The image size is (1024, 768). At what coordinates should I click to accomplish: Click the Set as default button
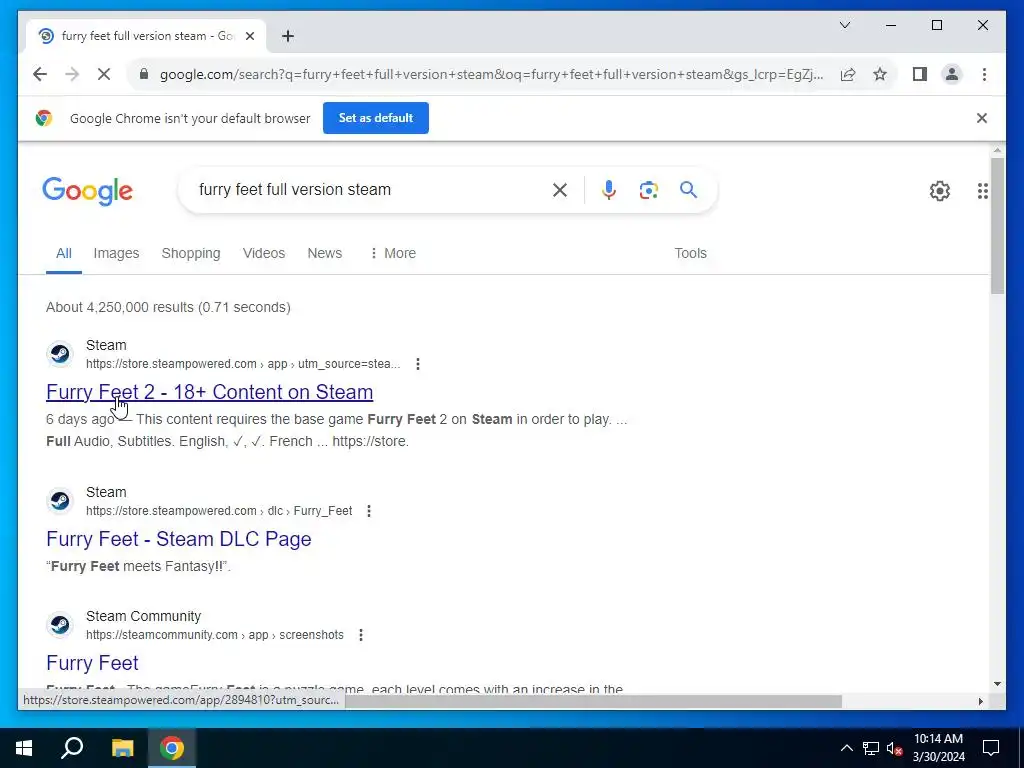tap(376, 118)
